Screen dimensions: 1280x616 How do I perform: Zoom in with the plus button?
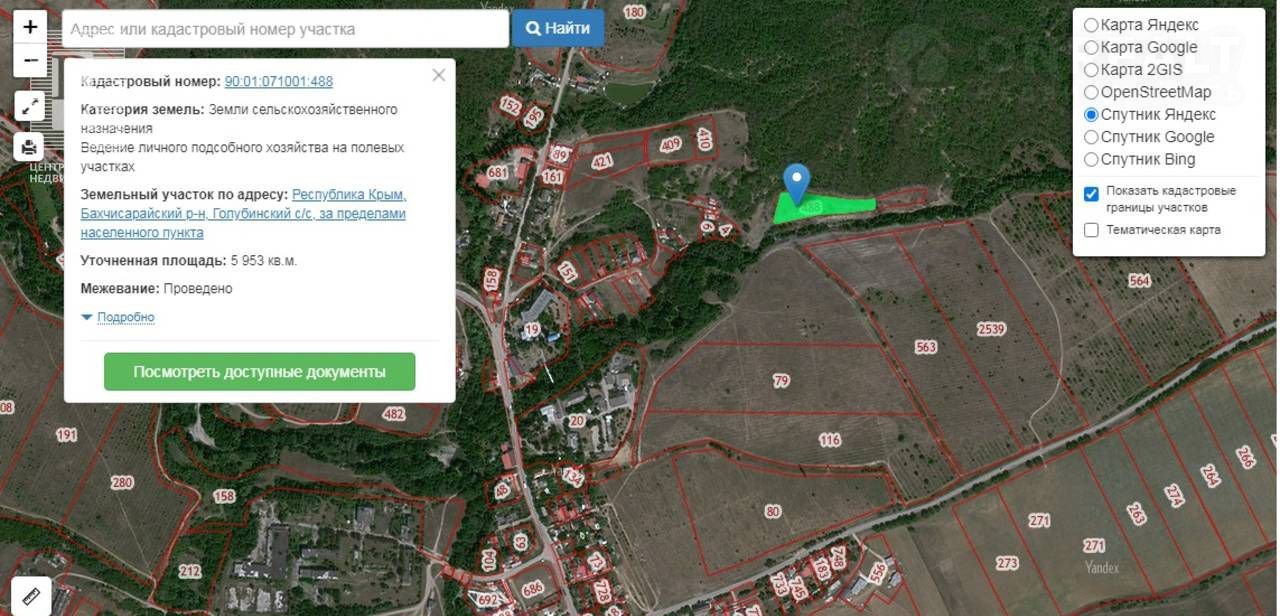pos(30,27)
